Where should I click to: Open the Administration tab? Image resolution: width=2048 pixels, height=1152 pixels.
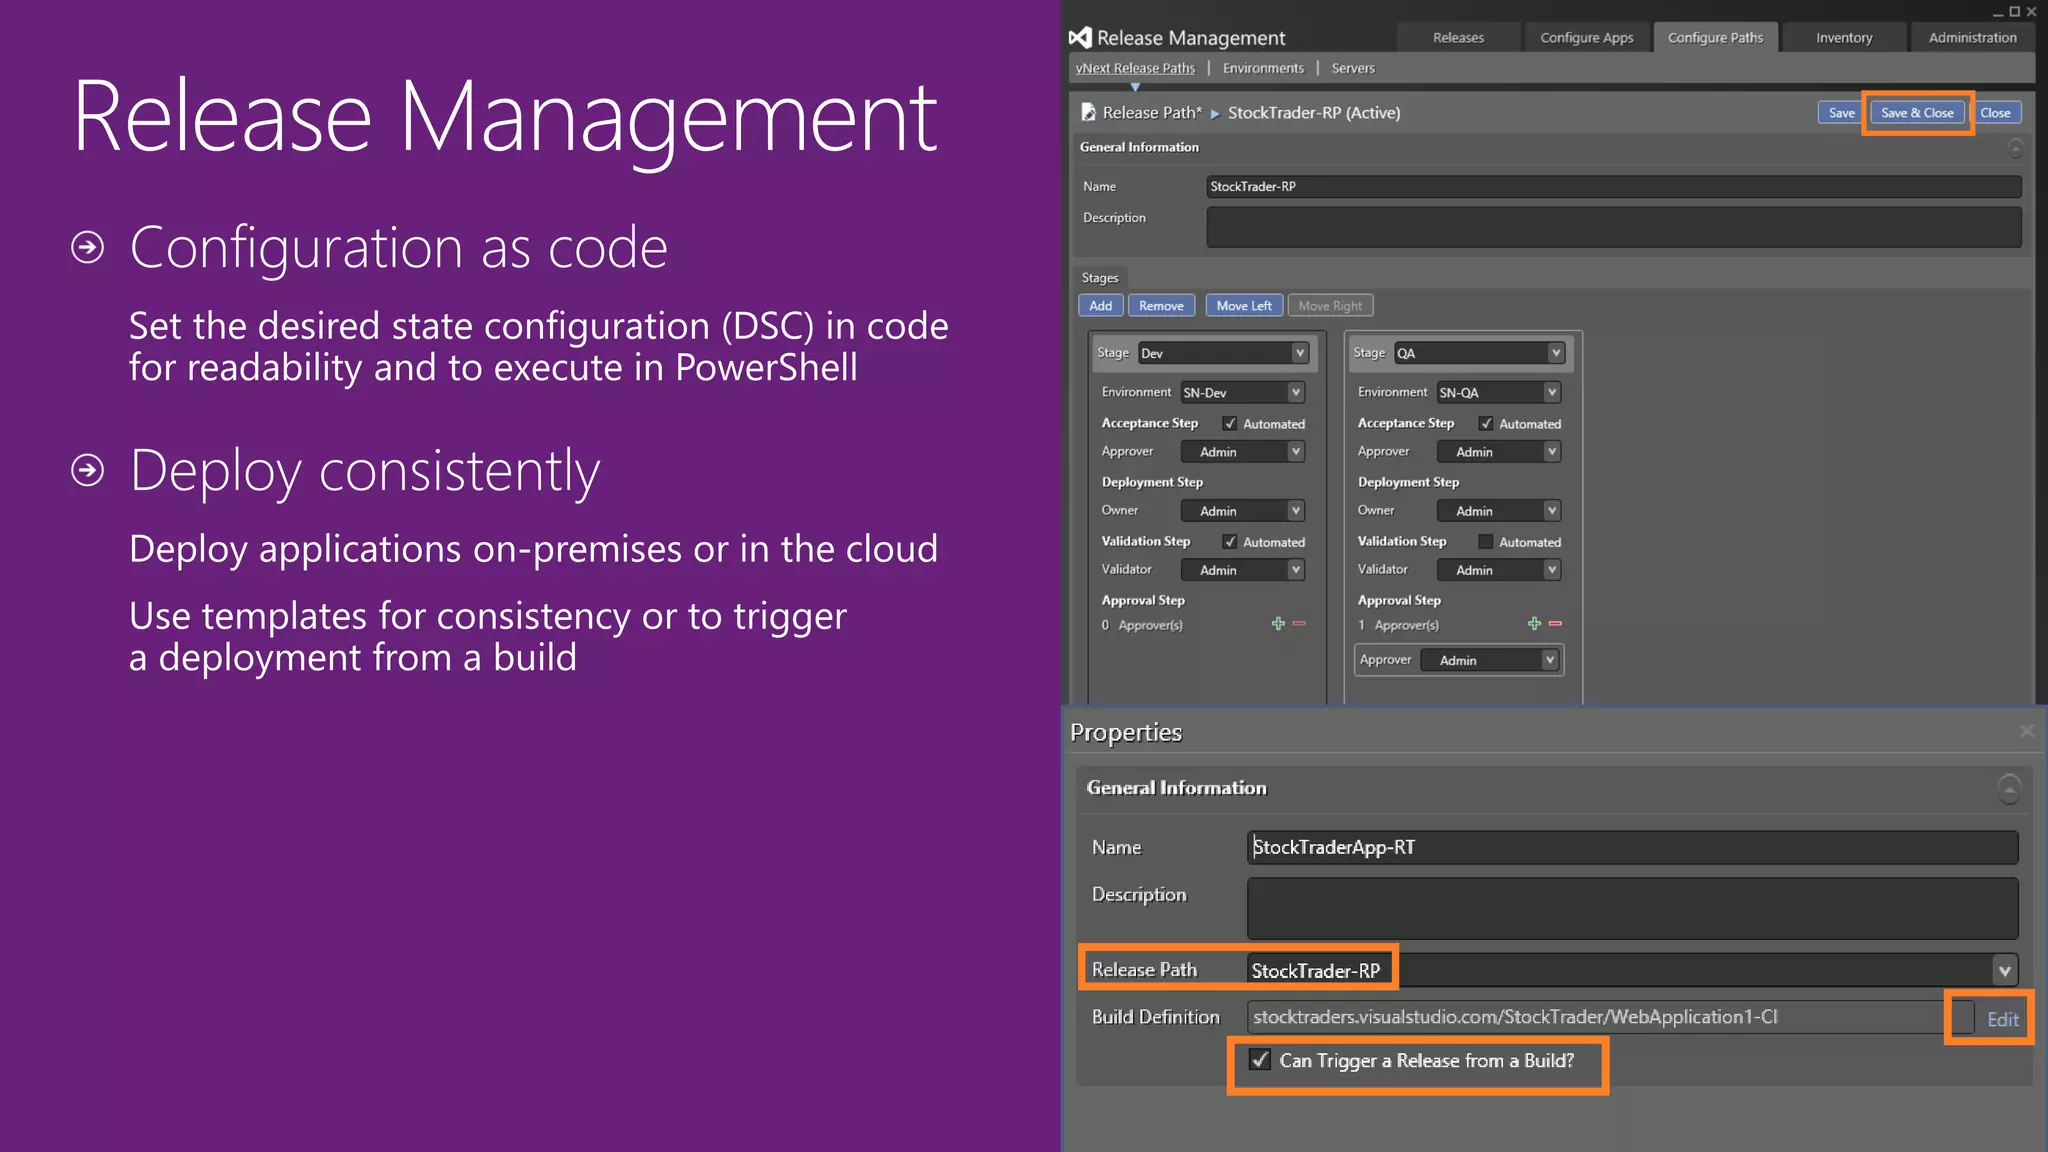(x=1972, y=38)
